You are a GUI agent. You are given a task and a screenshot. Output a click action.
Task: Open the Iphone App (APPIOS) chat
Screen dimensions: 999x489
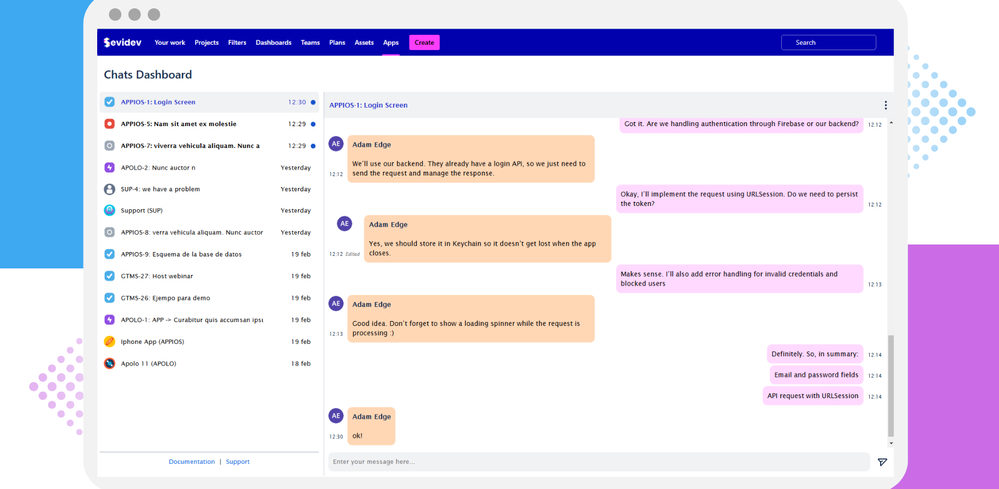click(x=209, y=341)
